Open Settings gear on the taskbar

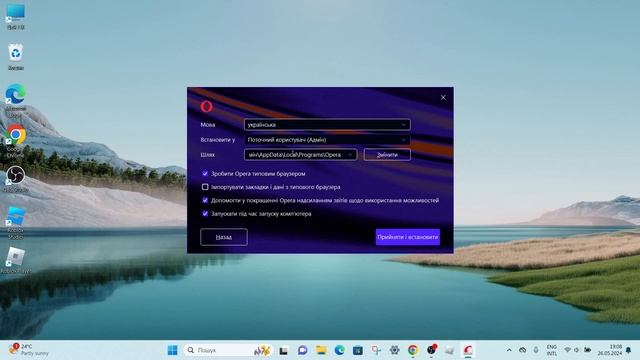pos(394,350)
